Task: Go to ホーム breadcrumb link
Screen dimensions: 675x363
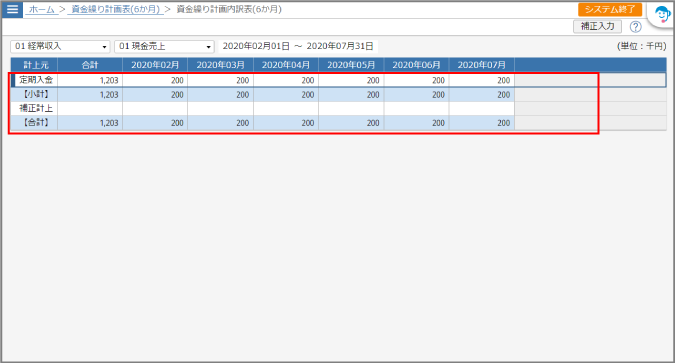Action: 42,9
